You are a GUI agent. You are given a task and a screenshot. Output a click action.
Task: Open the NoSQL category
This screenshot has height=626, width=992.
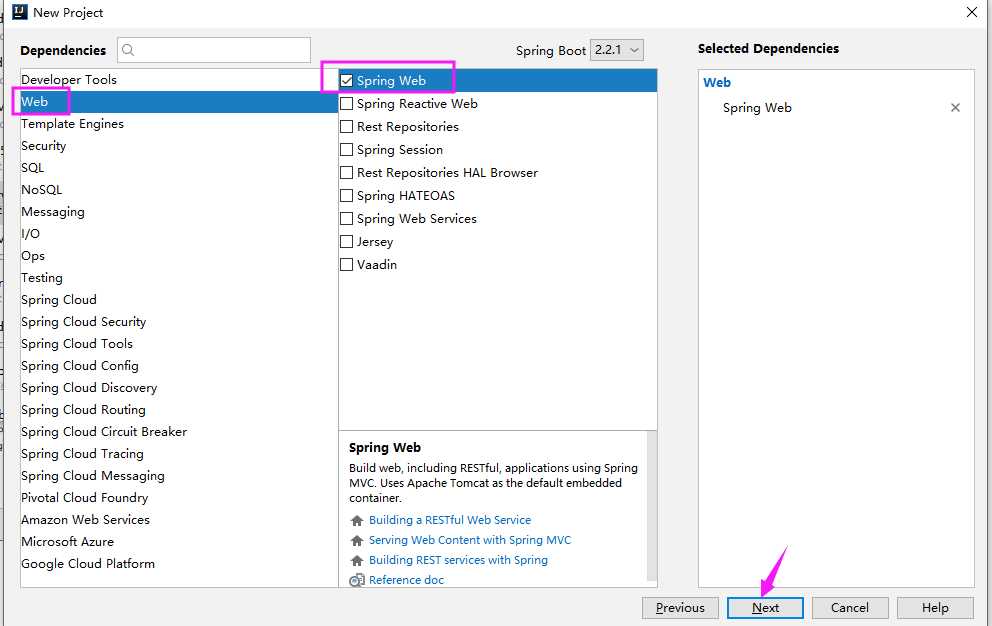(x=179, y=190)
